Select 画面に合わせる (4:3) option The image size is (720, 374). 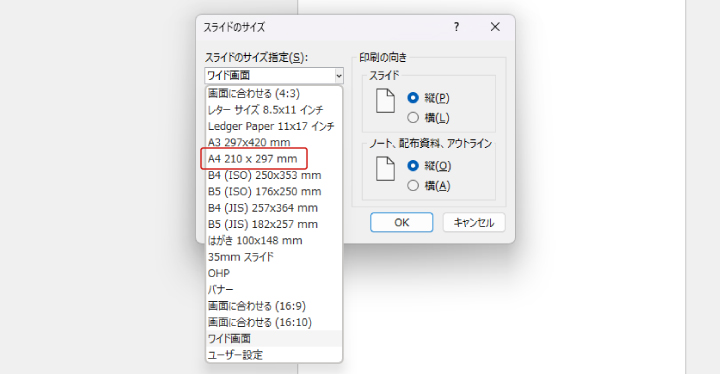coord(274,94)
